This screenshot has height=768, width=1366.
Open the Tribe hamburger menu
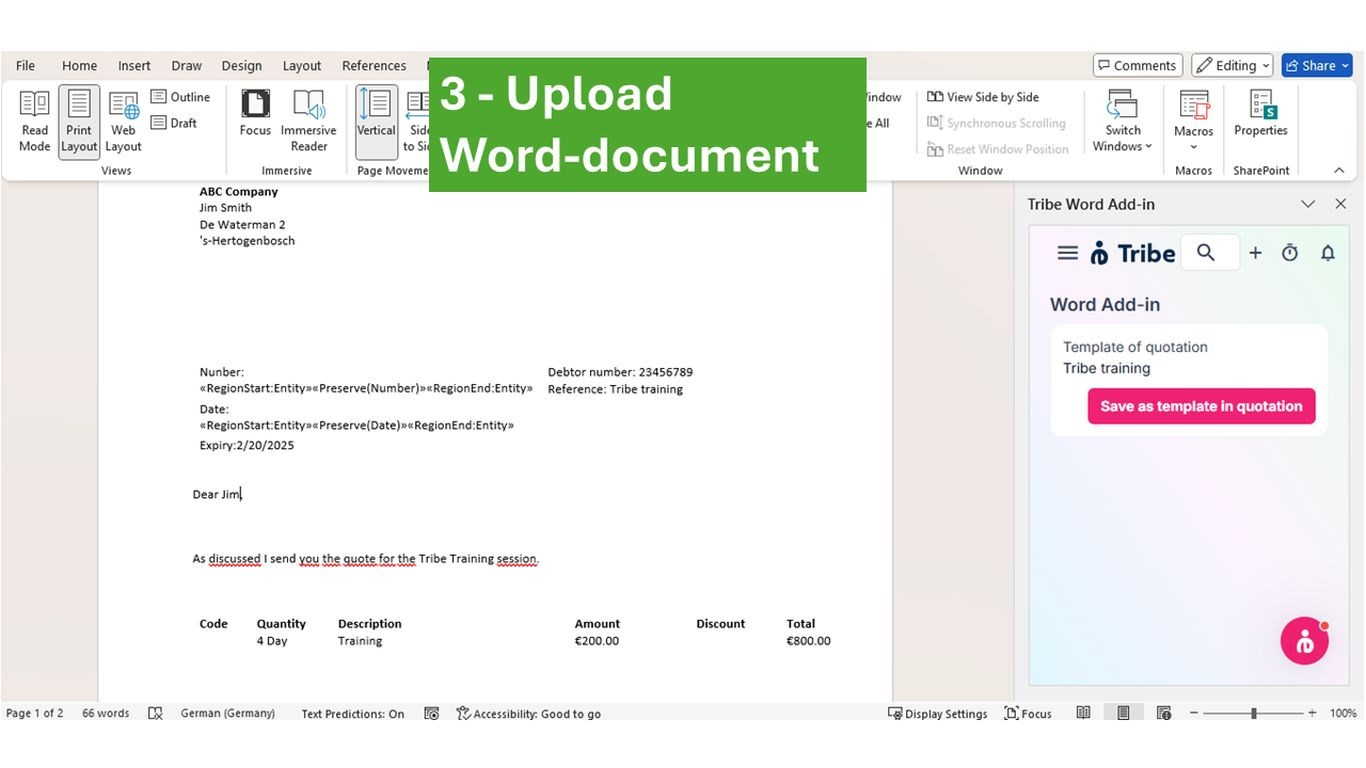[x=1067, y=253]
